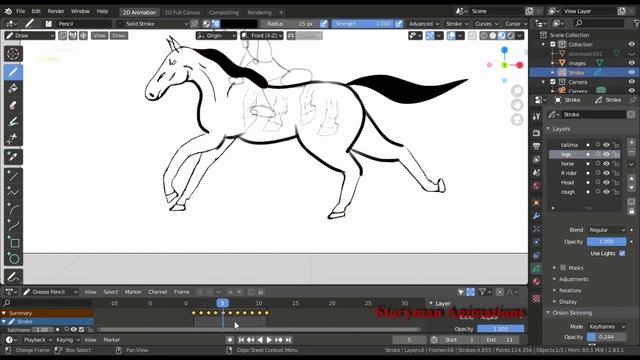Toggle Images visibility in outliner
Viewport: 640px width, 360px height.
[631, 63]
